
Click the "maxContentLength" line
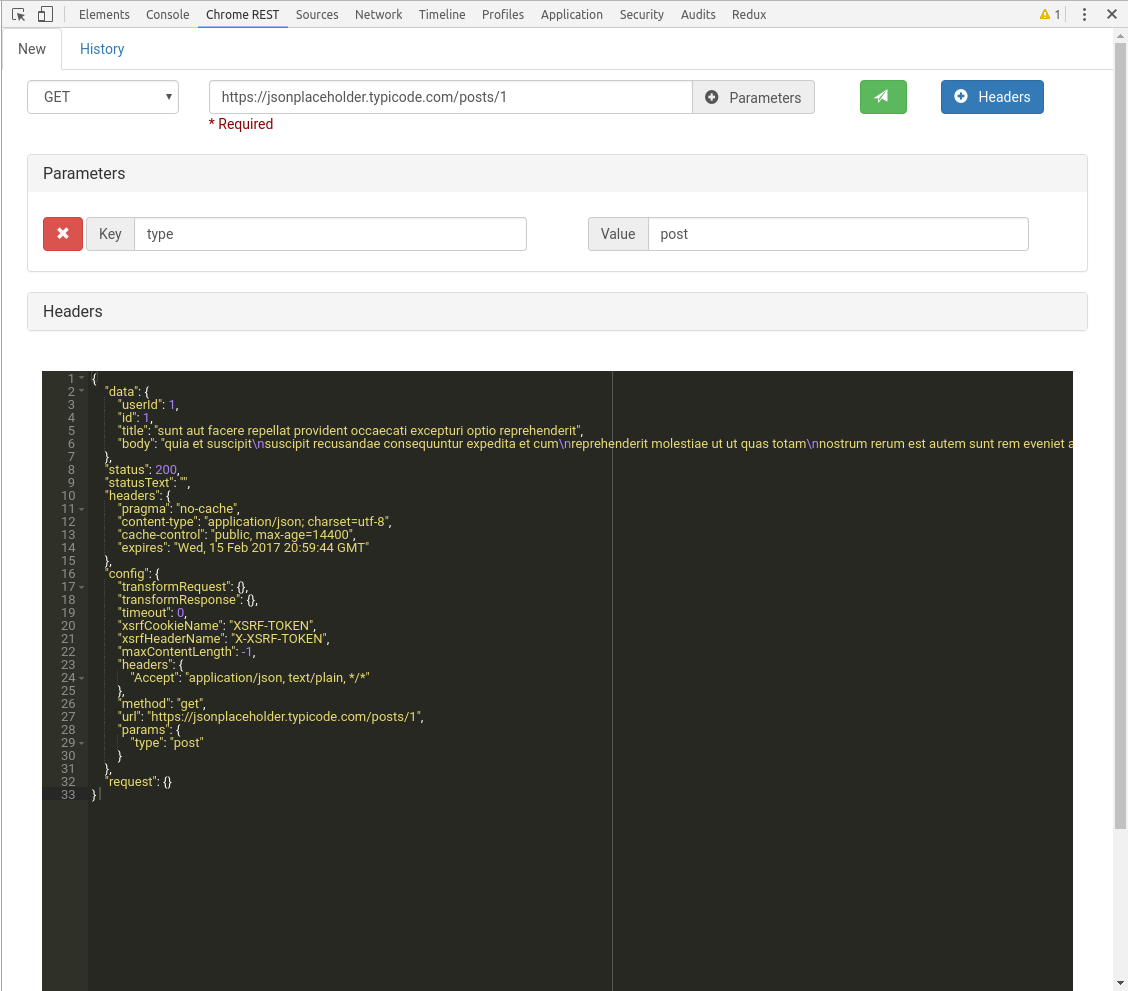coord(186,652)
